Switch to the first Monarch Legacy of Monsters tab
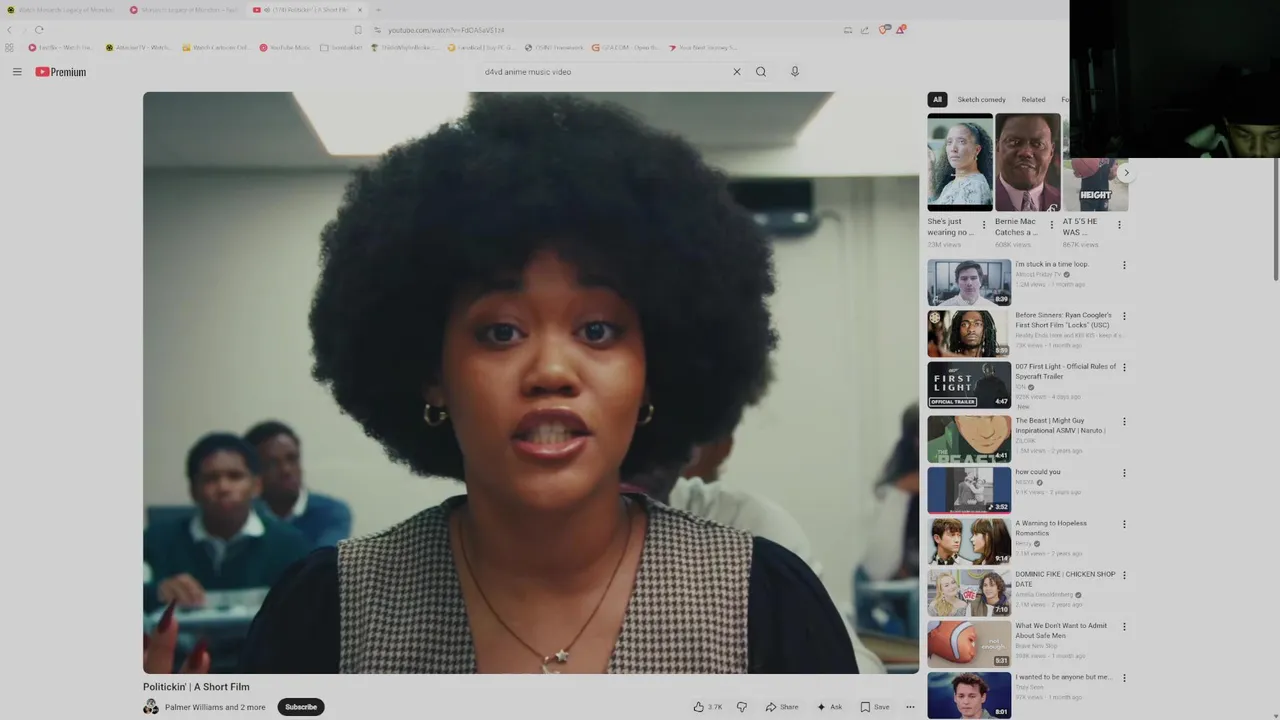Viewport: 1280px width, 720px height. 60,10
